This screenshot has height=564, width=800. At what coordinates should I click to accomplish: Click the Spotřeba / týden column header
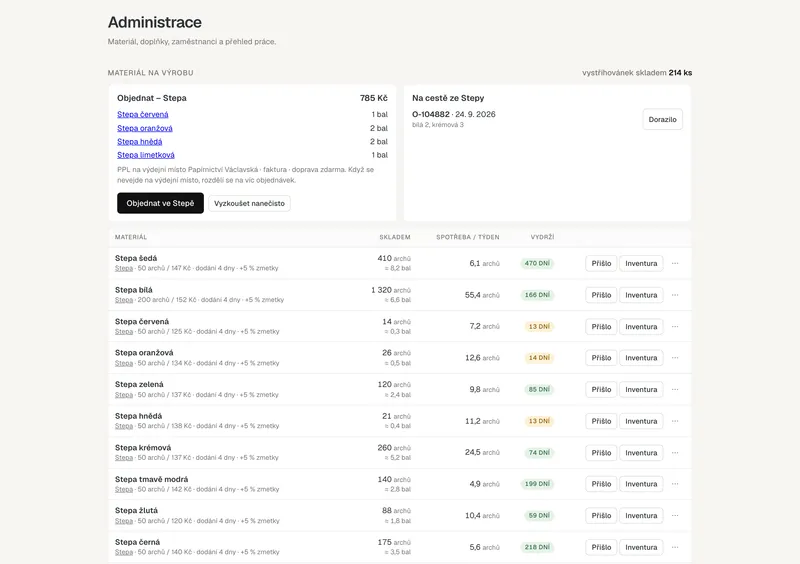pyautogui.click(x=468, y=237)
